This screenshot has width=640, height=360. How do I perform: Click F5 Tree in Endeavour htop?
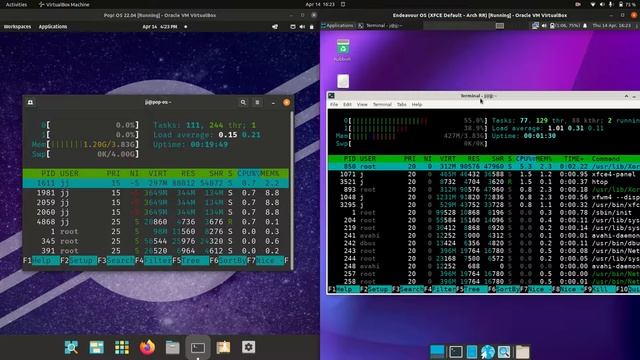[x=472, y=289]
